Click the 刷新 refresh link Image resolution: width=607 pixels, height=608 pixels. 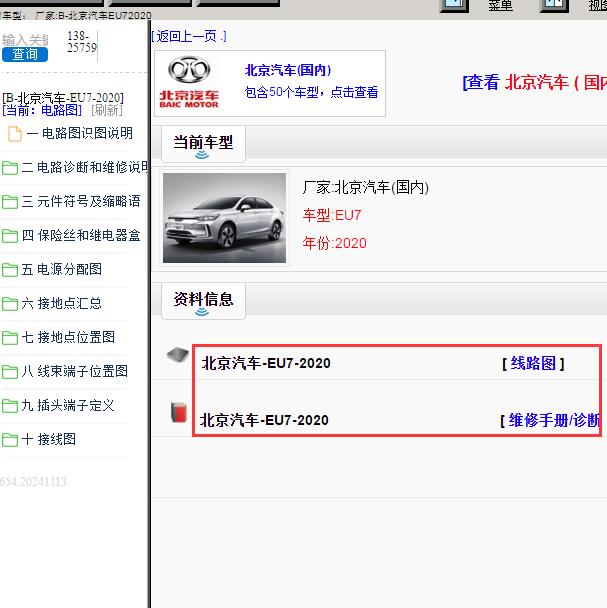[107, 110]
